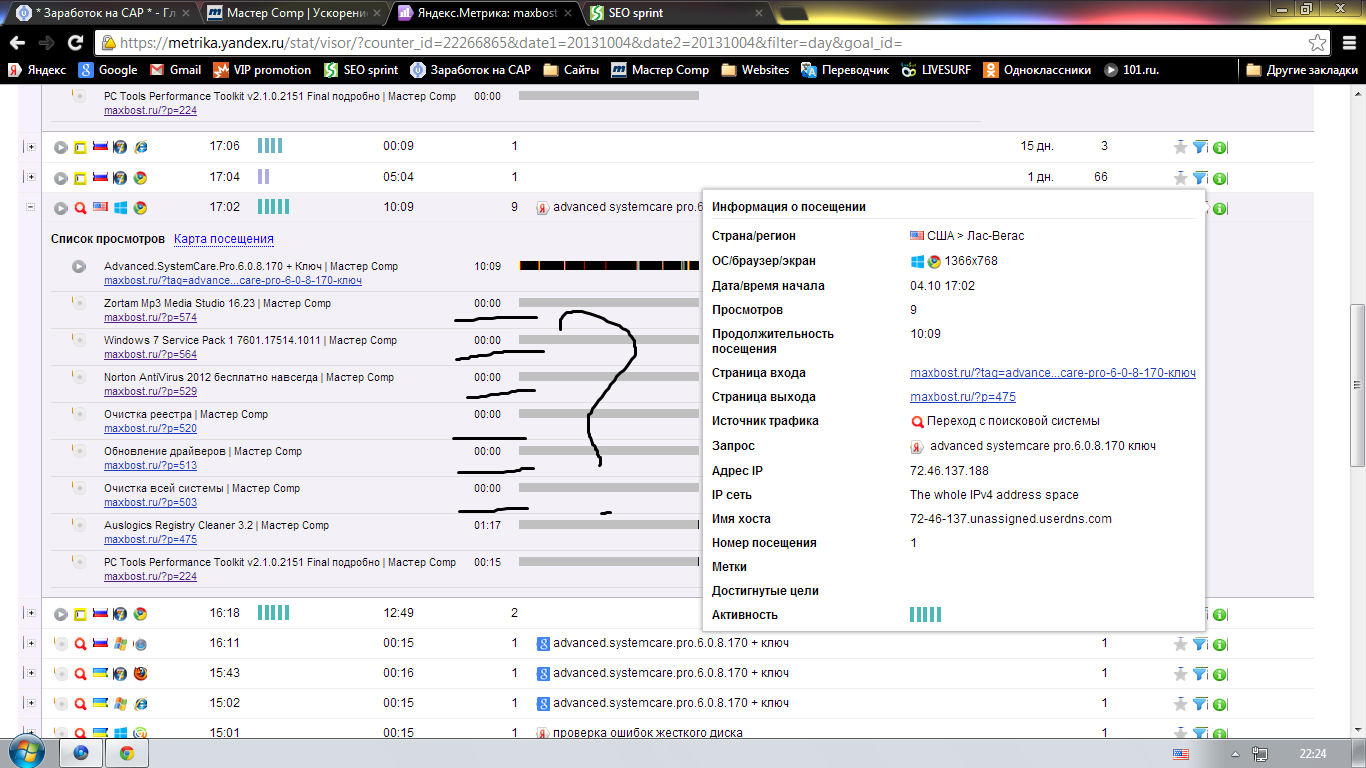Expand the 15:02 visit row
This screenshot has width=1366, height=768.
30,704
